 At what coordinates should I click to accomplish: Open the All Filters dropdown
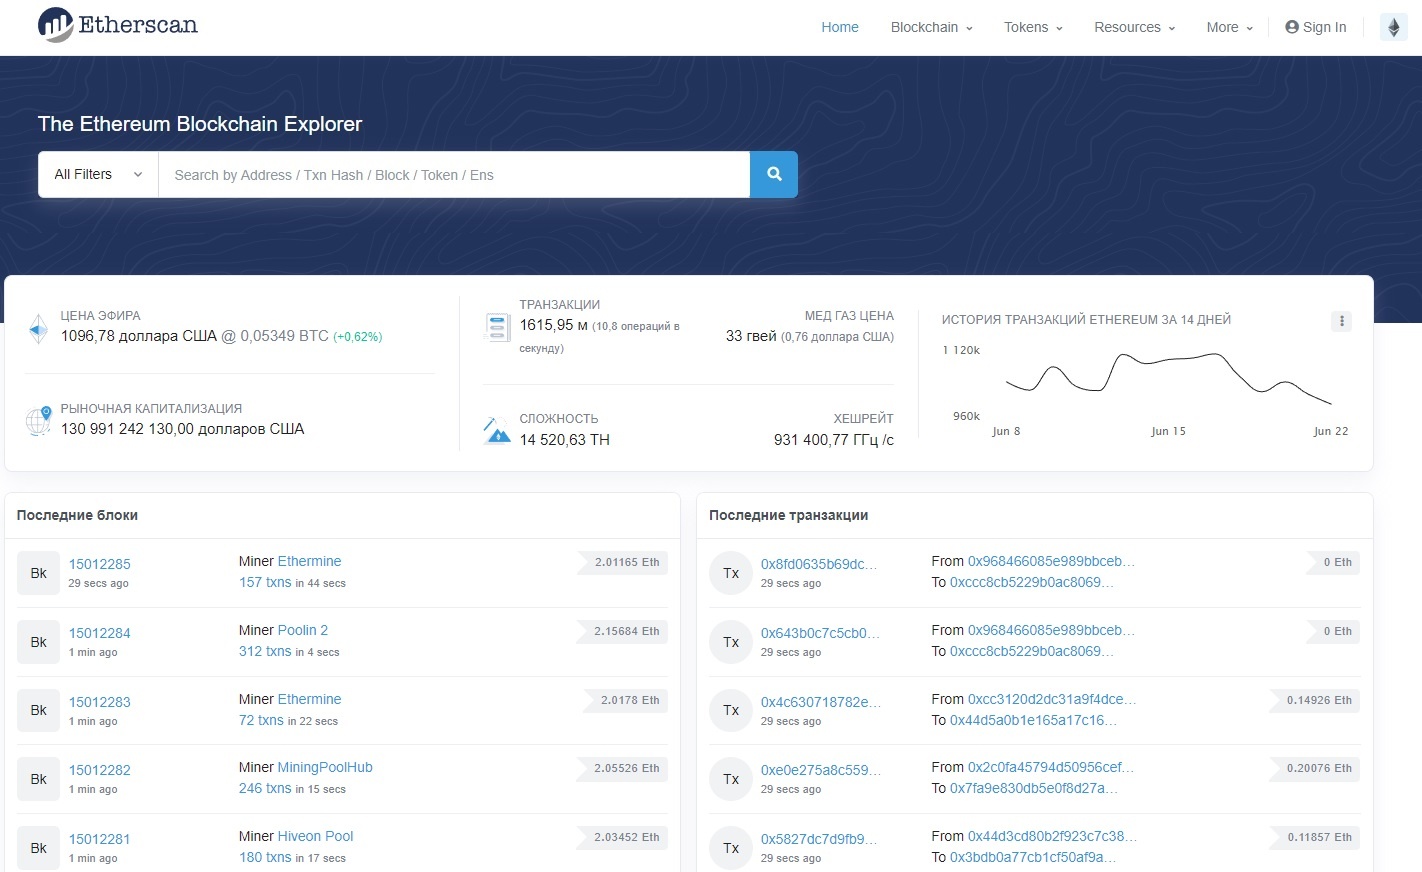(98, 174)
